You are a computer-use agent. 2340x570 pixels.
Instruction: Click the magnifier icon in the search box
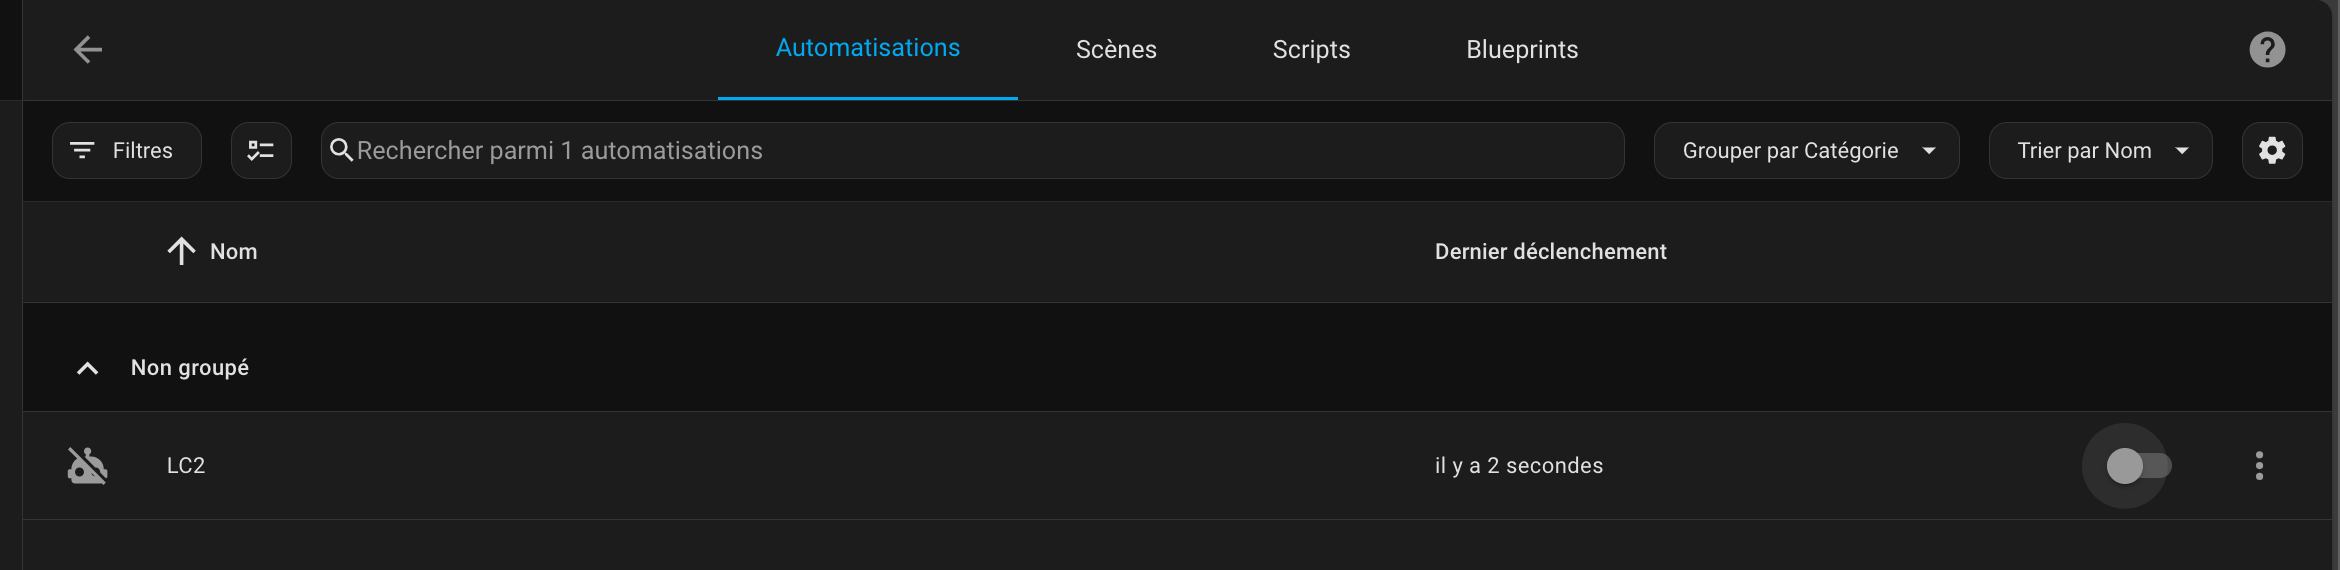[341, 150]
